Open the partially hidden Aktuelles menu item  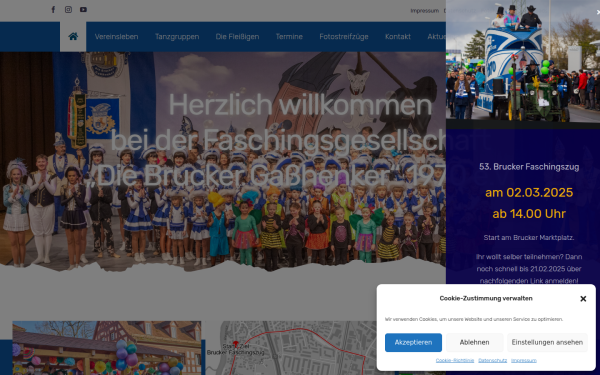(x=436, y=37)
